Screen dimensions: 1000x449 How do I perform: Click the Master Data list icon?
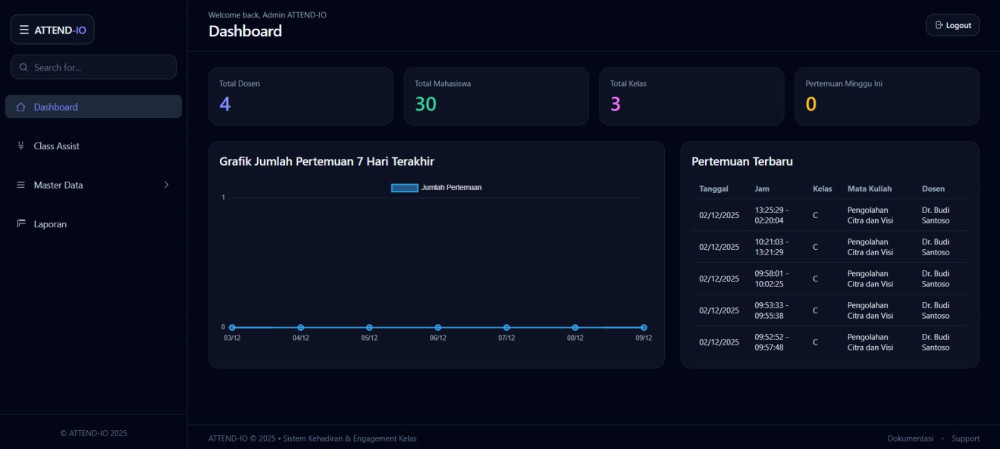[21, 185]
